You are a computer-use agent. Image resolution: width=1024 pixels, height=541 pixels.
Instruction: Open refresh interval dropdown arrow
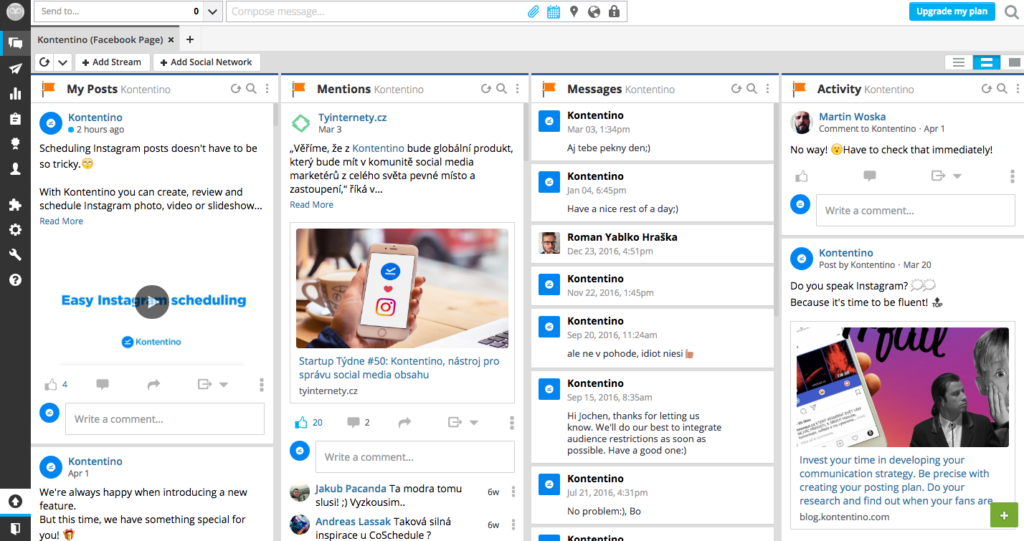point(63,62)
